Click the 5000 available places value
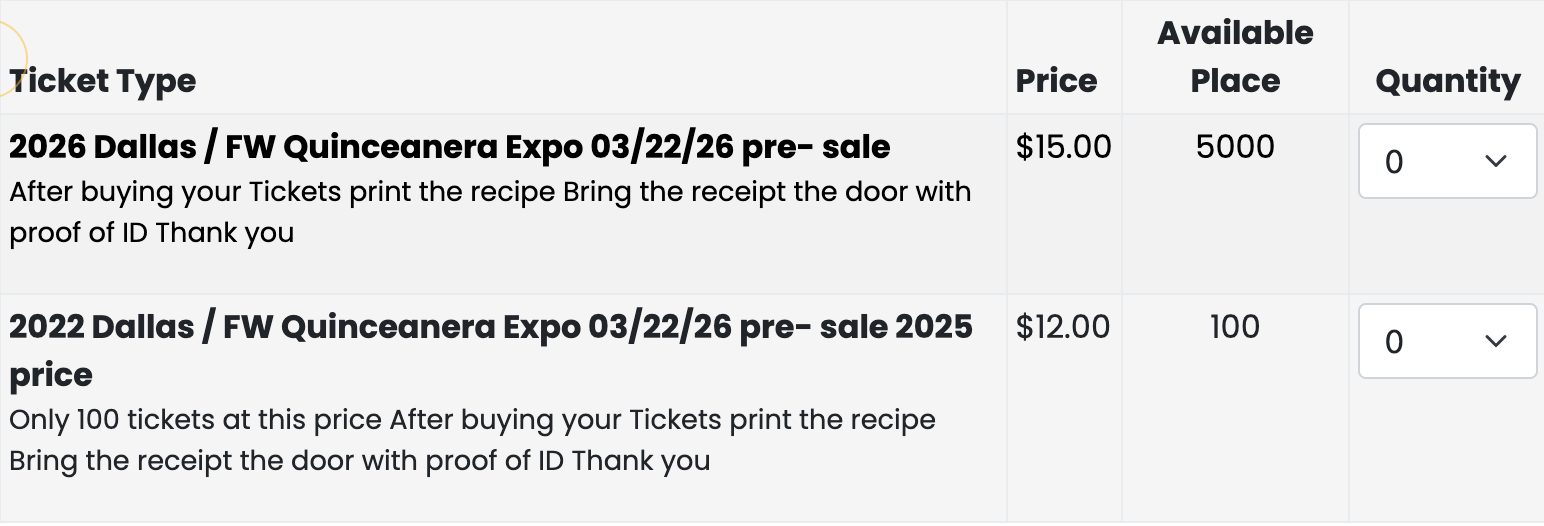 click(x=1235, y=147)
